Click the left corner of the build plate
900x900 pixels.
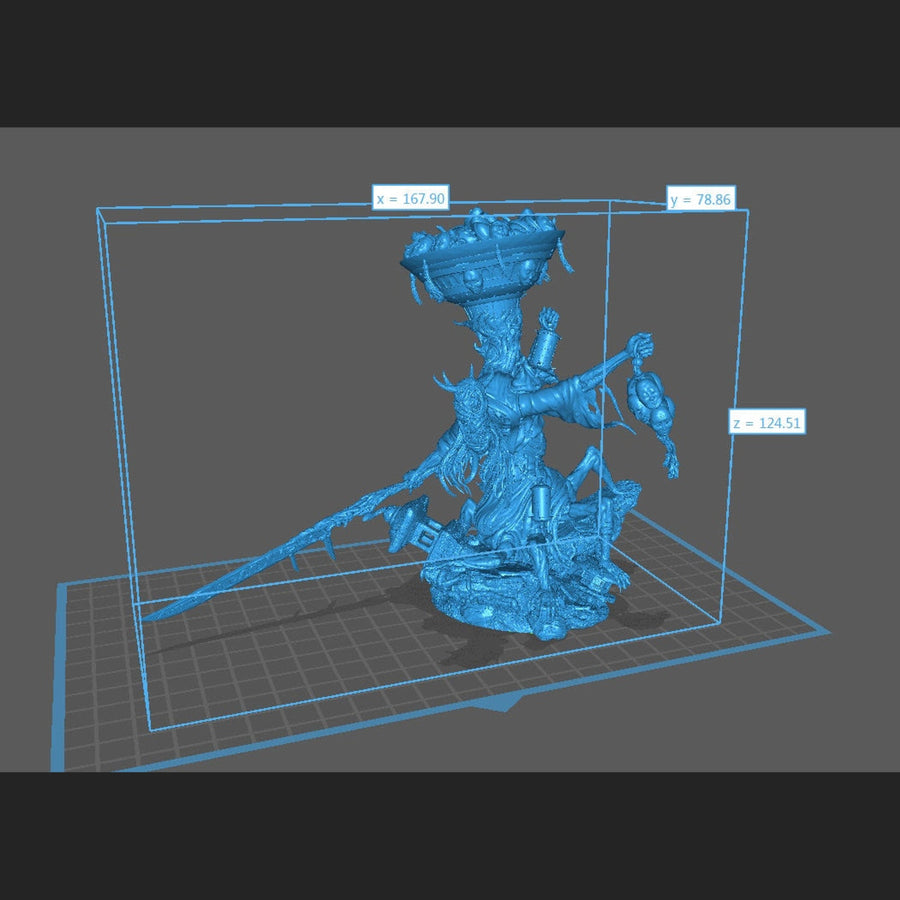[53, 769]
